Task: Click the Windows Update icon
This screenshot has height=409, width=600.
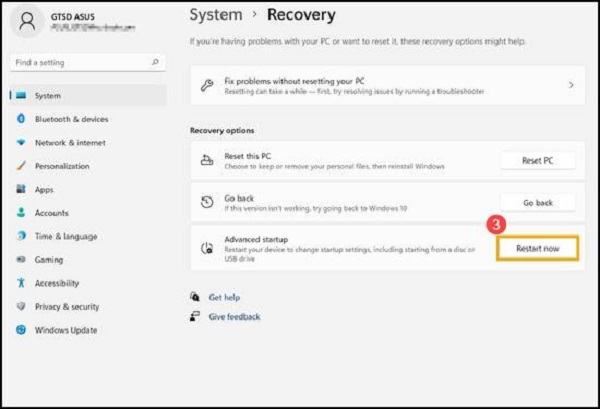Action: click(x=20, y=330)
